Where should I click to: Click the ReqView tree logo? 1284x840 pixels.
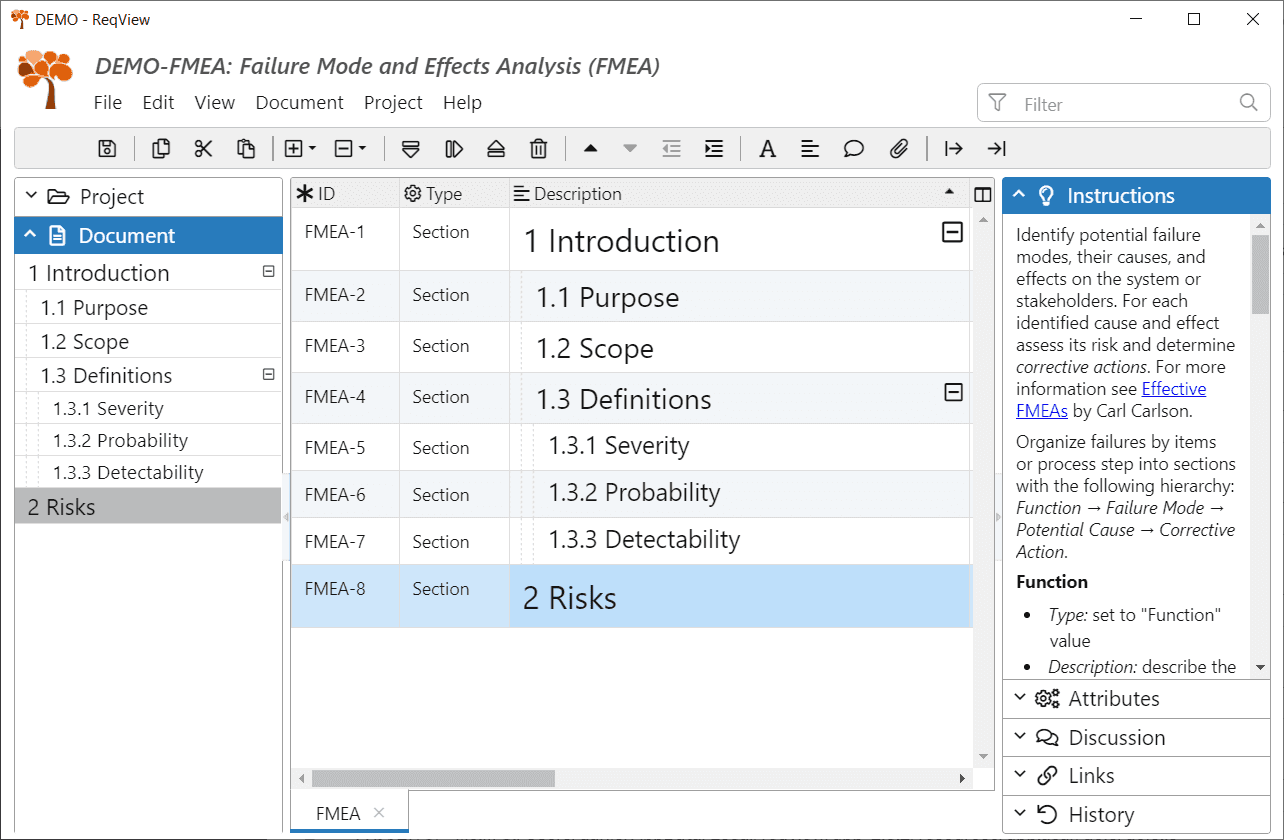tap(45, 80)
